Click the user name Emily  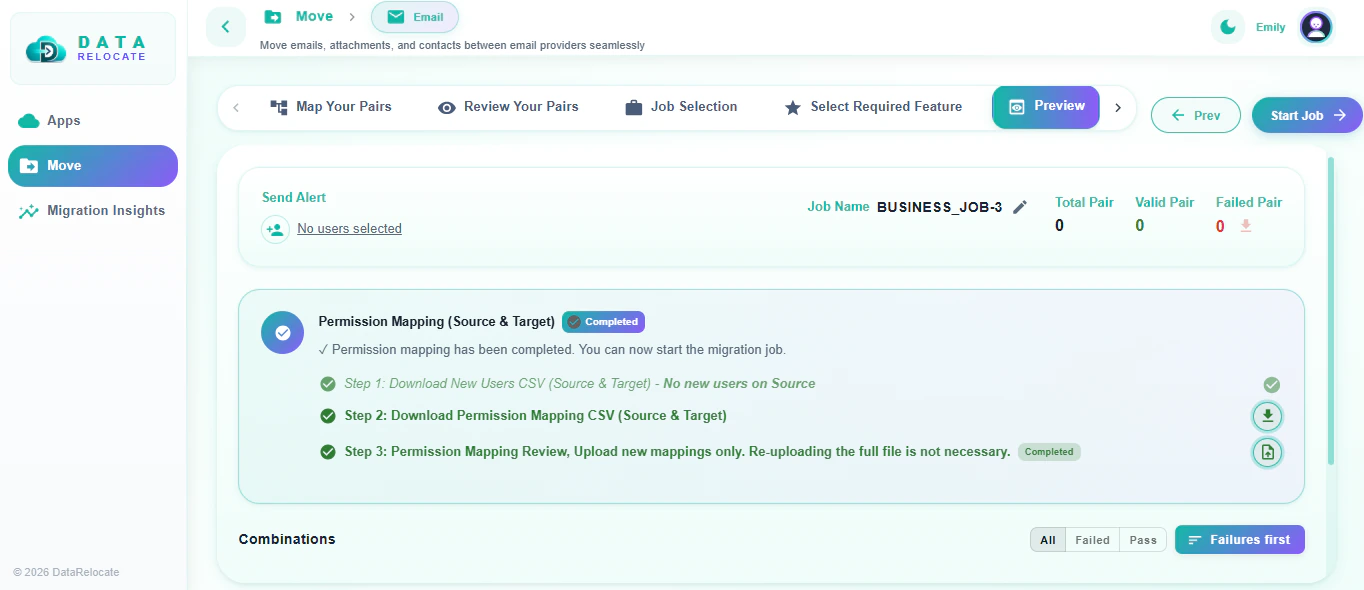click(1271, 27)
